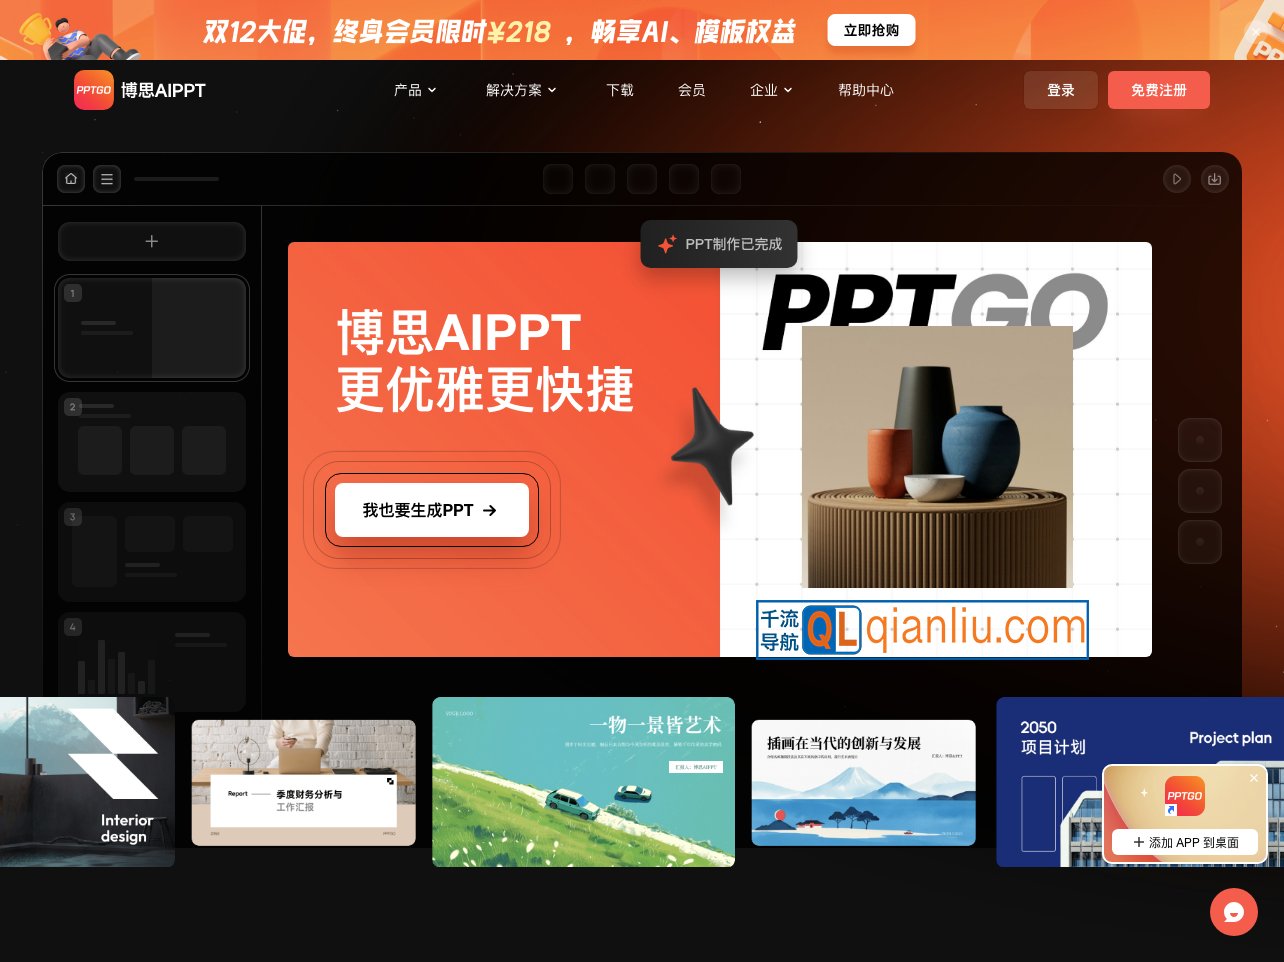Expand the 产品 dropdown menu

415,90
